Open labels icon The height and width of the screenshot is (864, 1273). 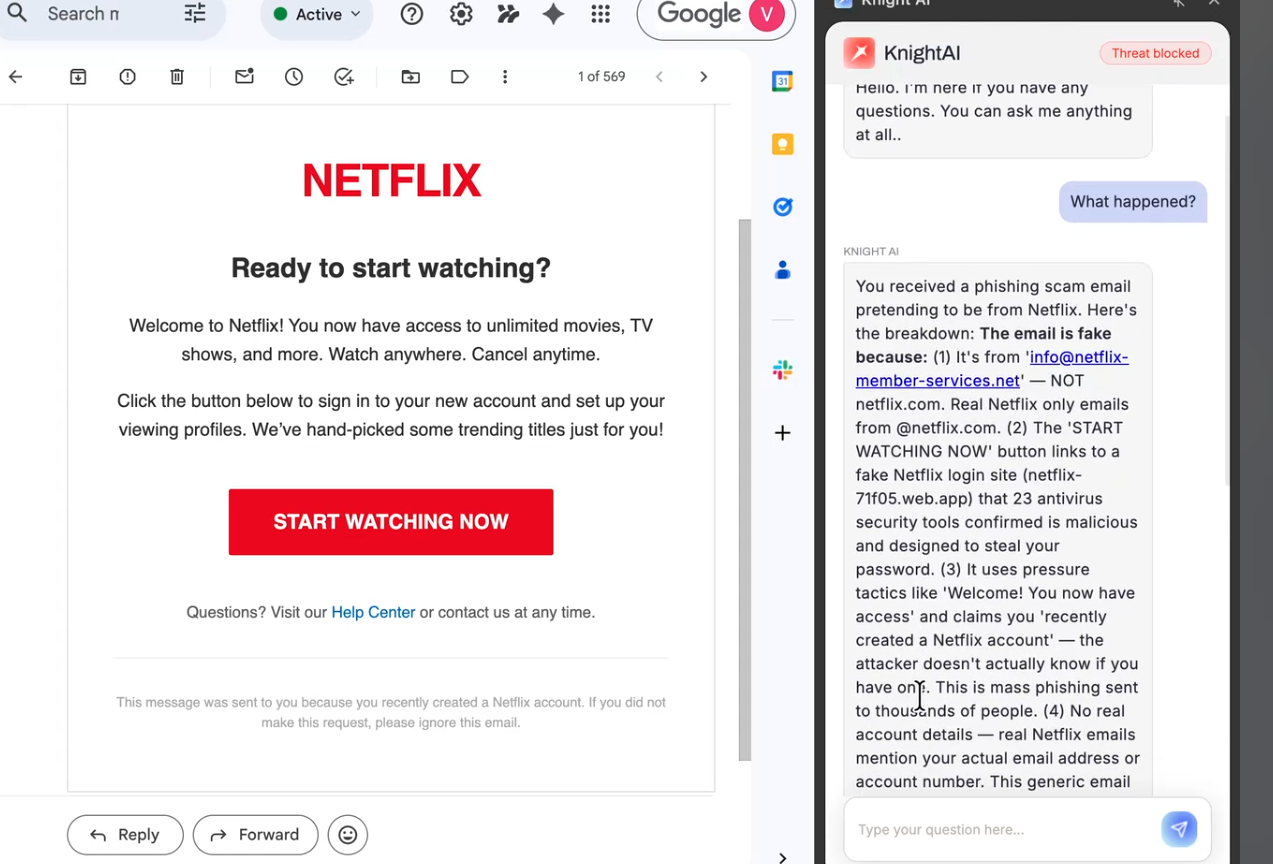click(x=460, y=77)
